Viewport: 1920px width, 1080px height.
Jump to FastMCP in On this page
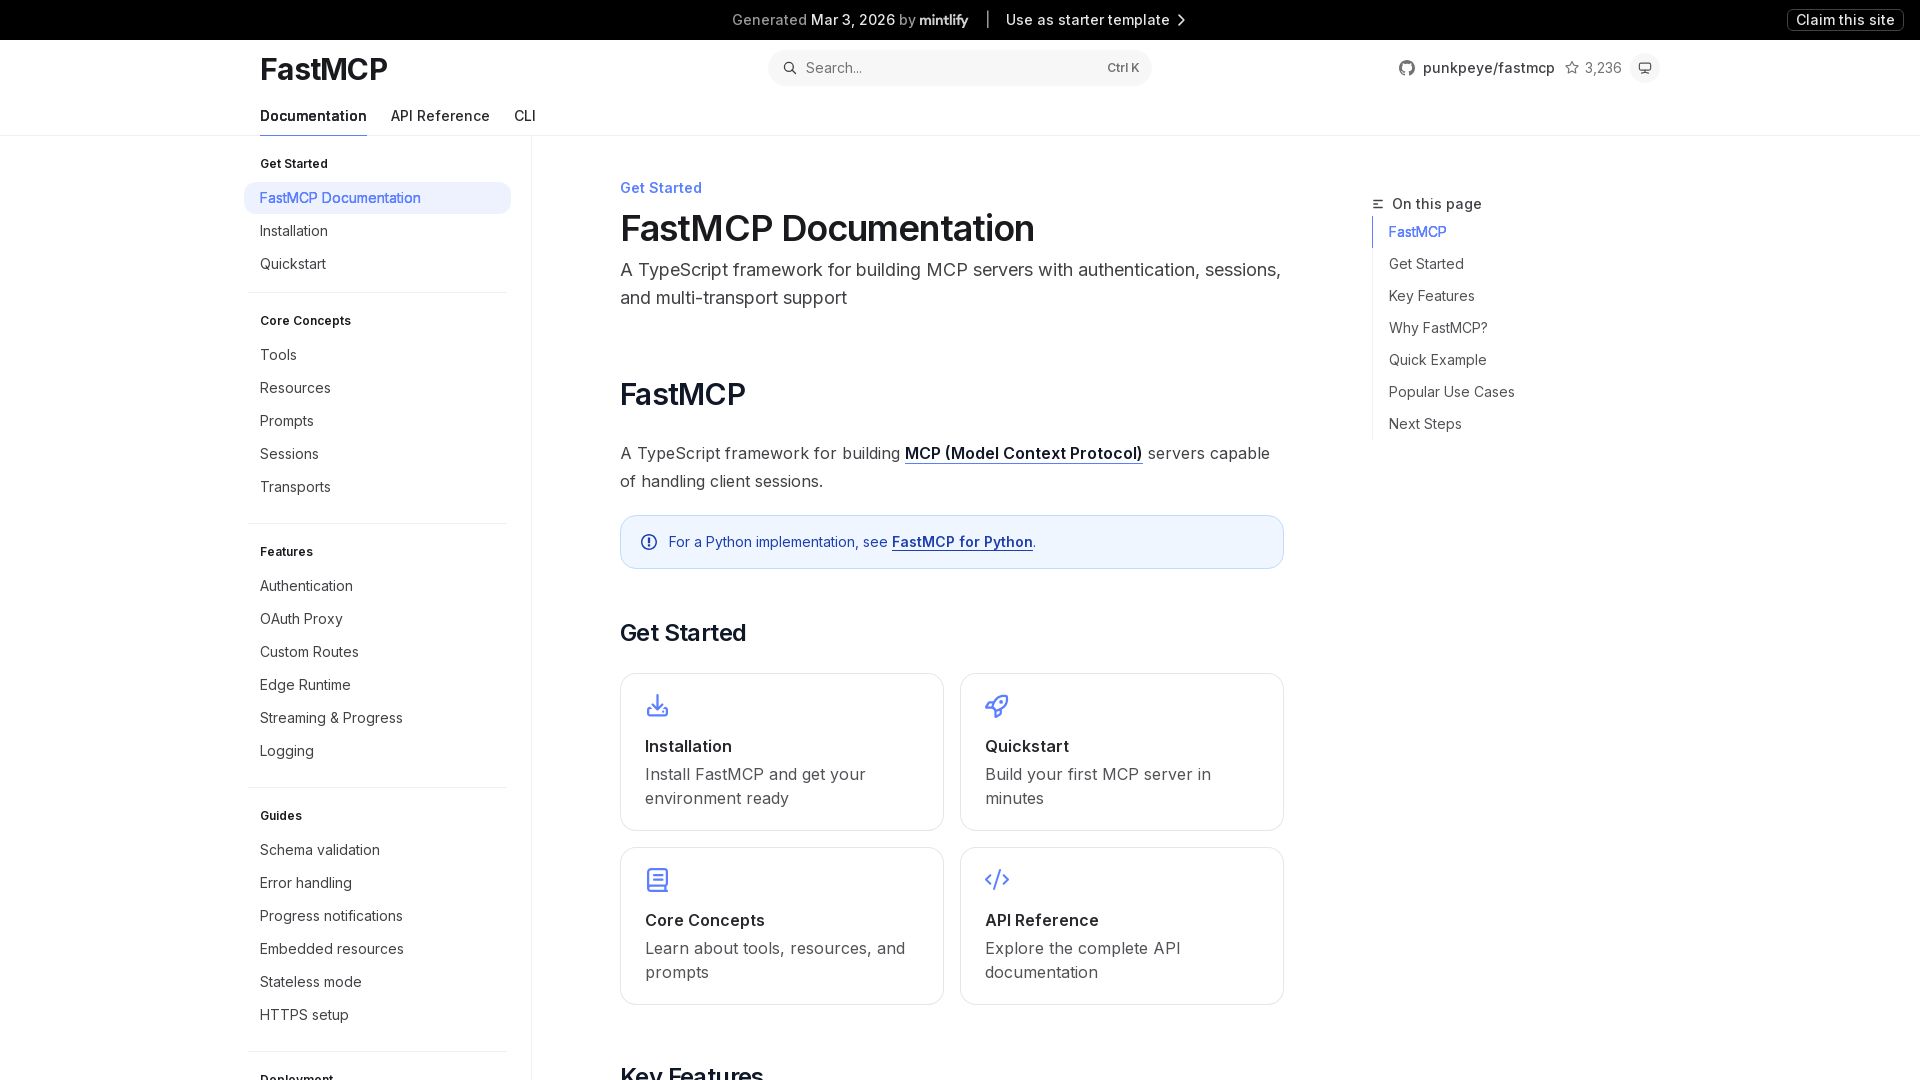[x=1417, y=232]
